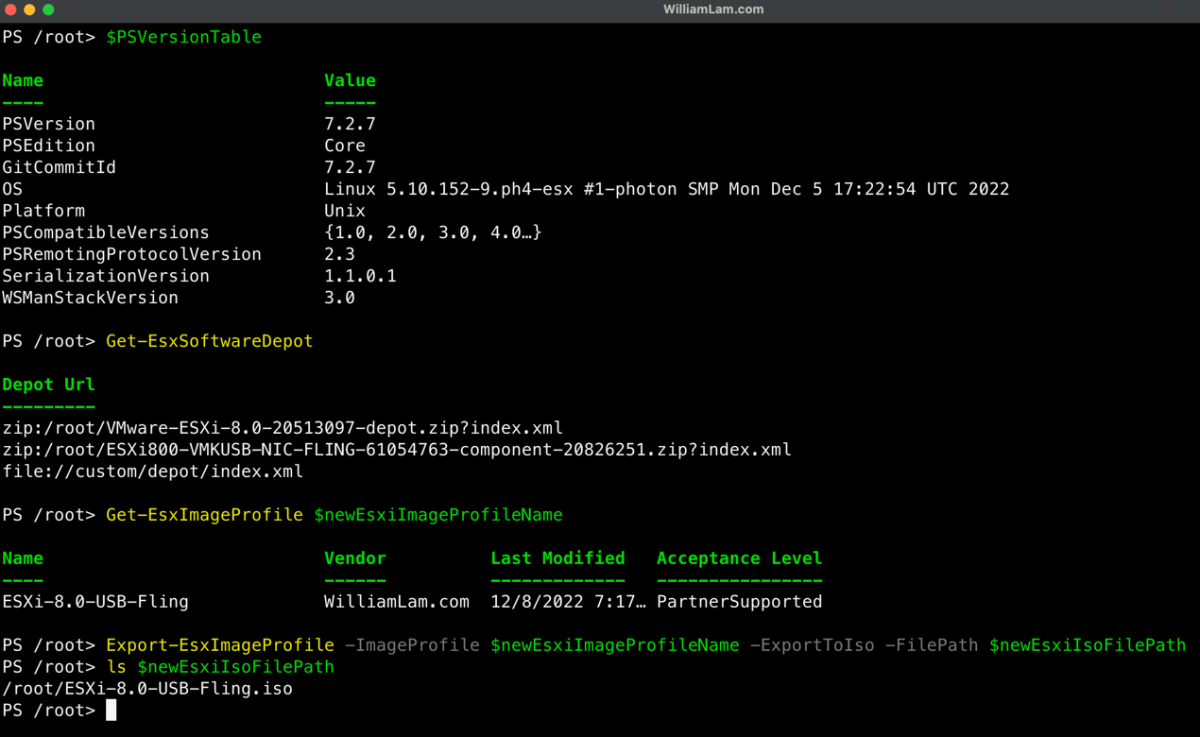Click the ls command
The height and width of the screenshot is (737, 1200).
(x=116, y=667)
